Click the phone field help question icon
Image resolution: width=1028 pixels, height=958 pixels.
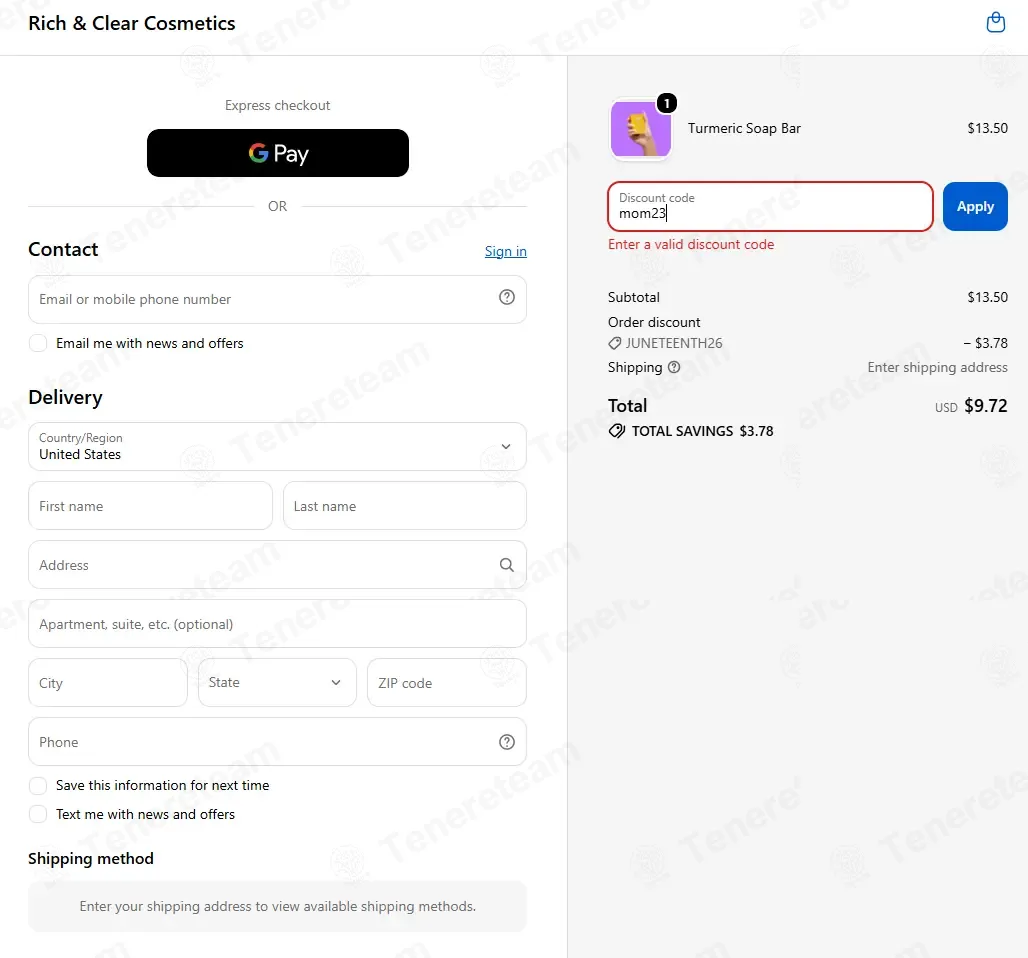click(x=506, y=742)
